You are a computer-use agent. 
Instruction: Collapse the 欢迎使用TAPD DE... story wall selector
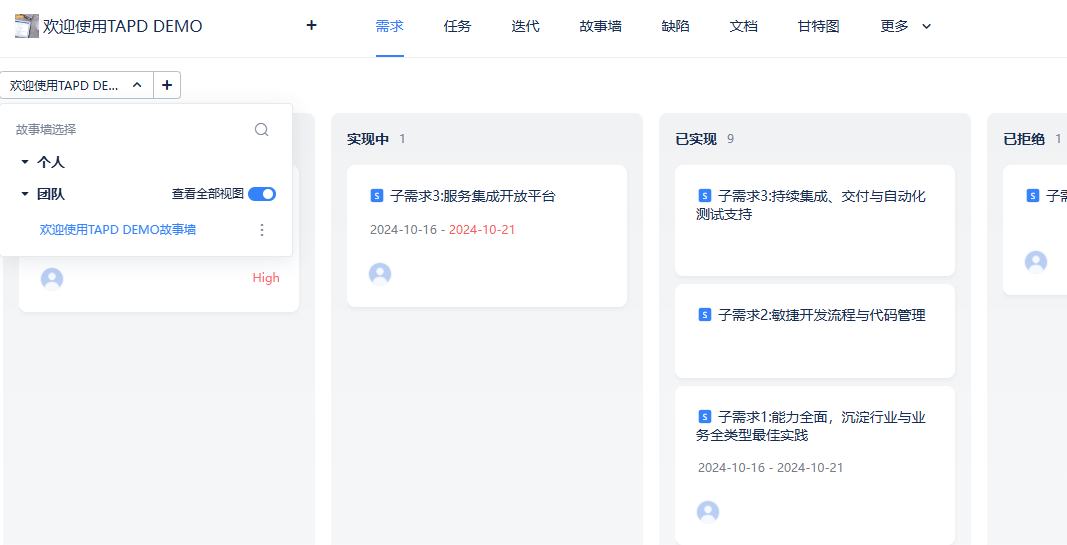pyautogui.click(x=77, y=85)
